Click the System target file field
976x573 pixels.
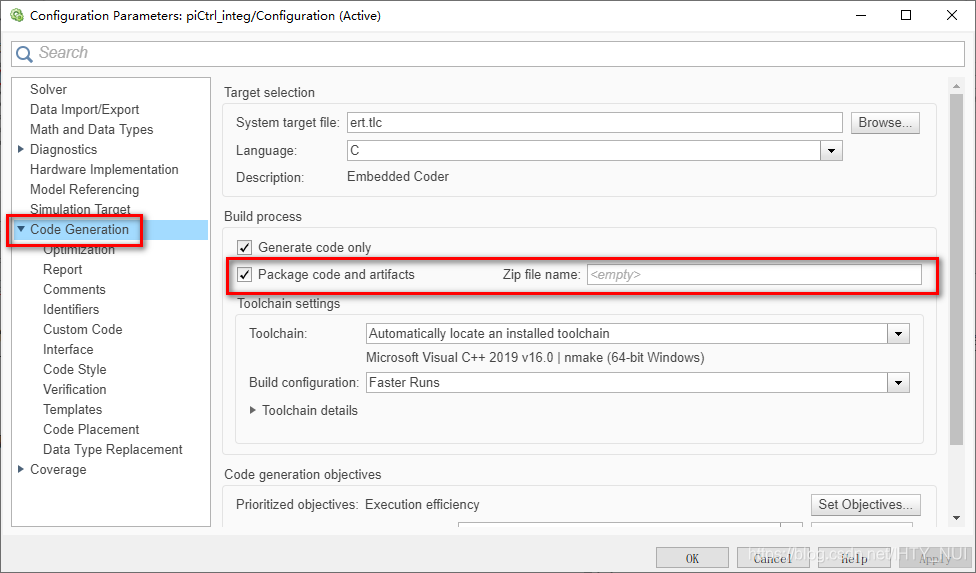tap(594, 123)
